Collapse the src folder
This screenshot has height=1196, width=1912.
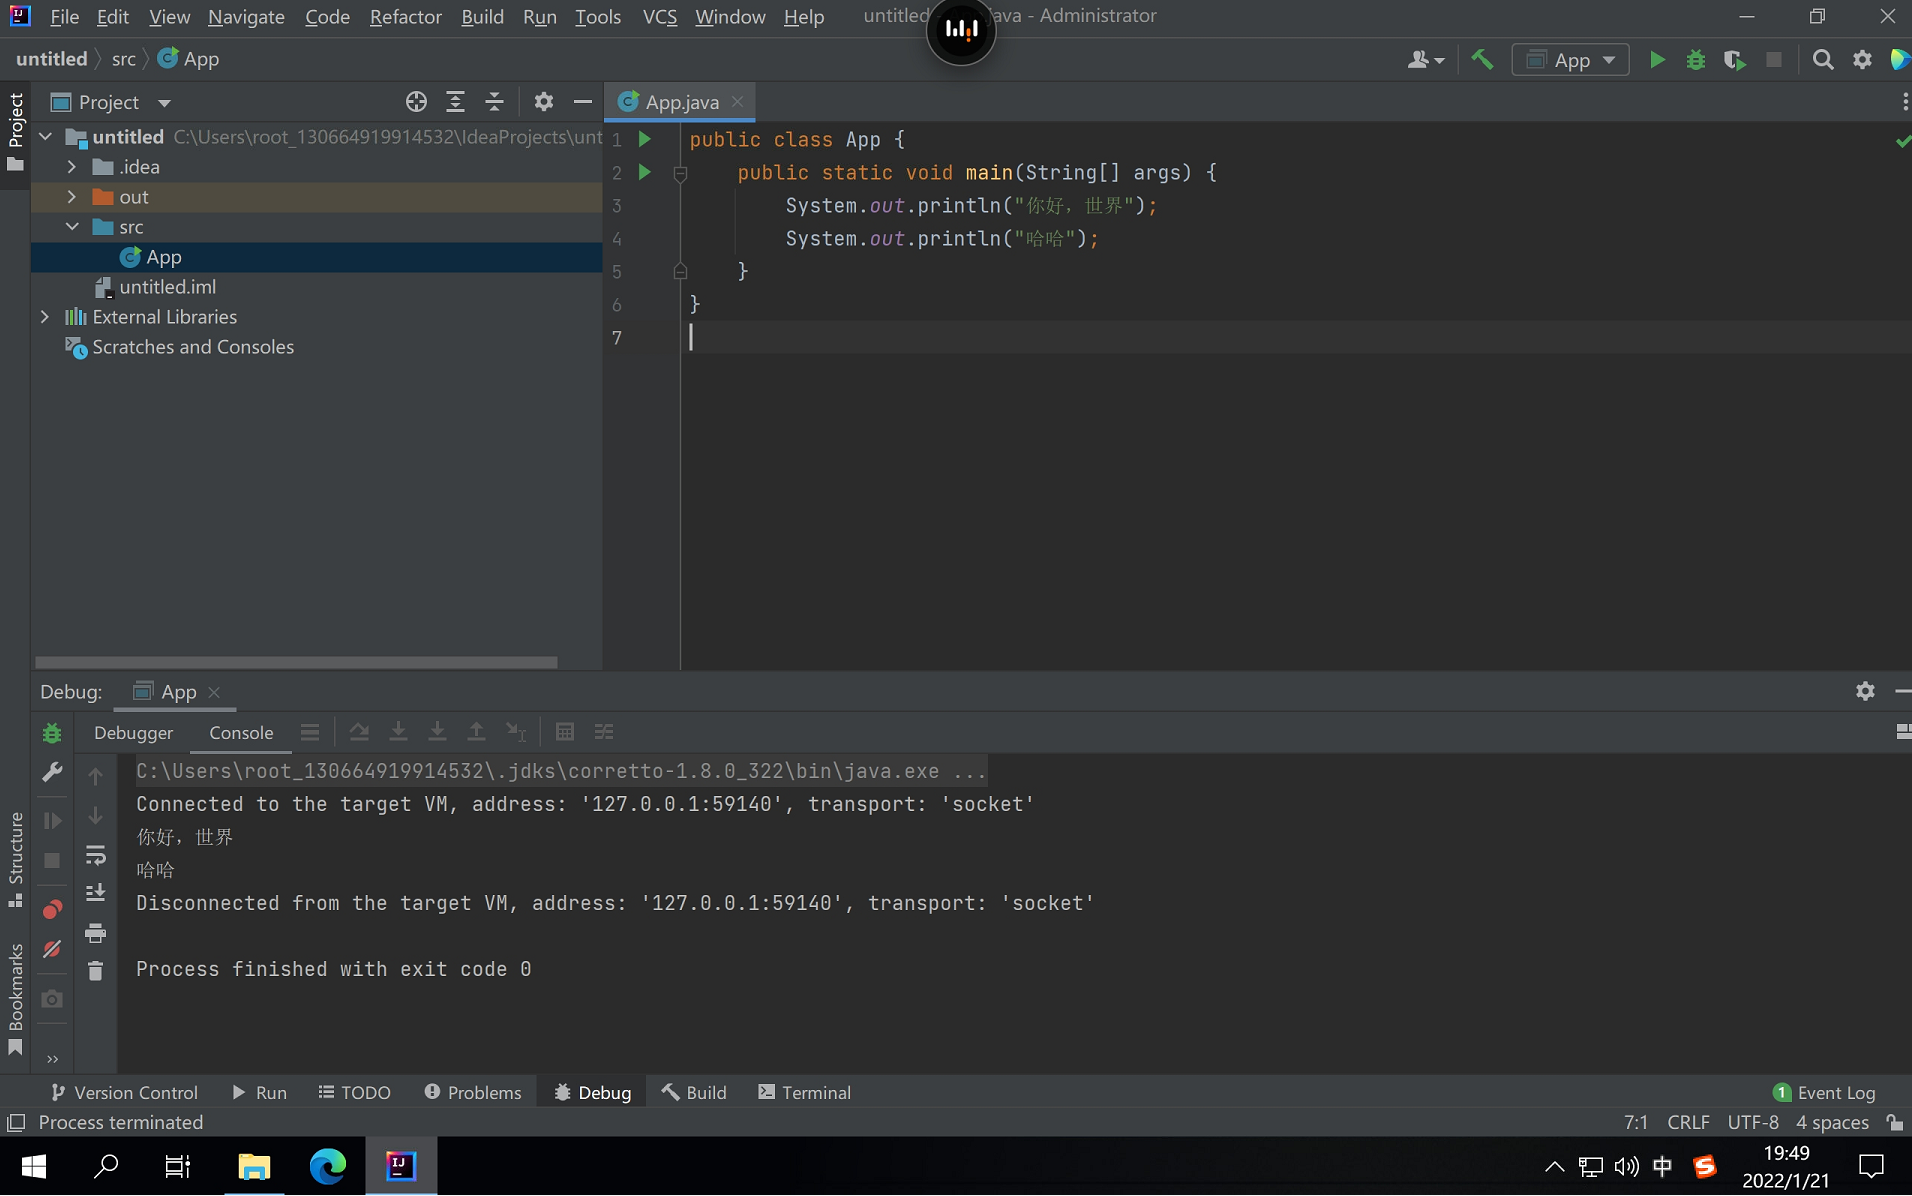(x=72, y=227)
